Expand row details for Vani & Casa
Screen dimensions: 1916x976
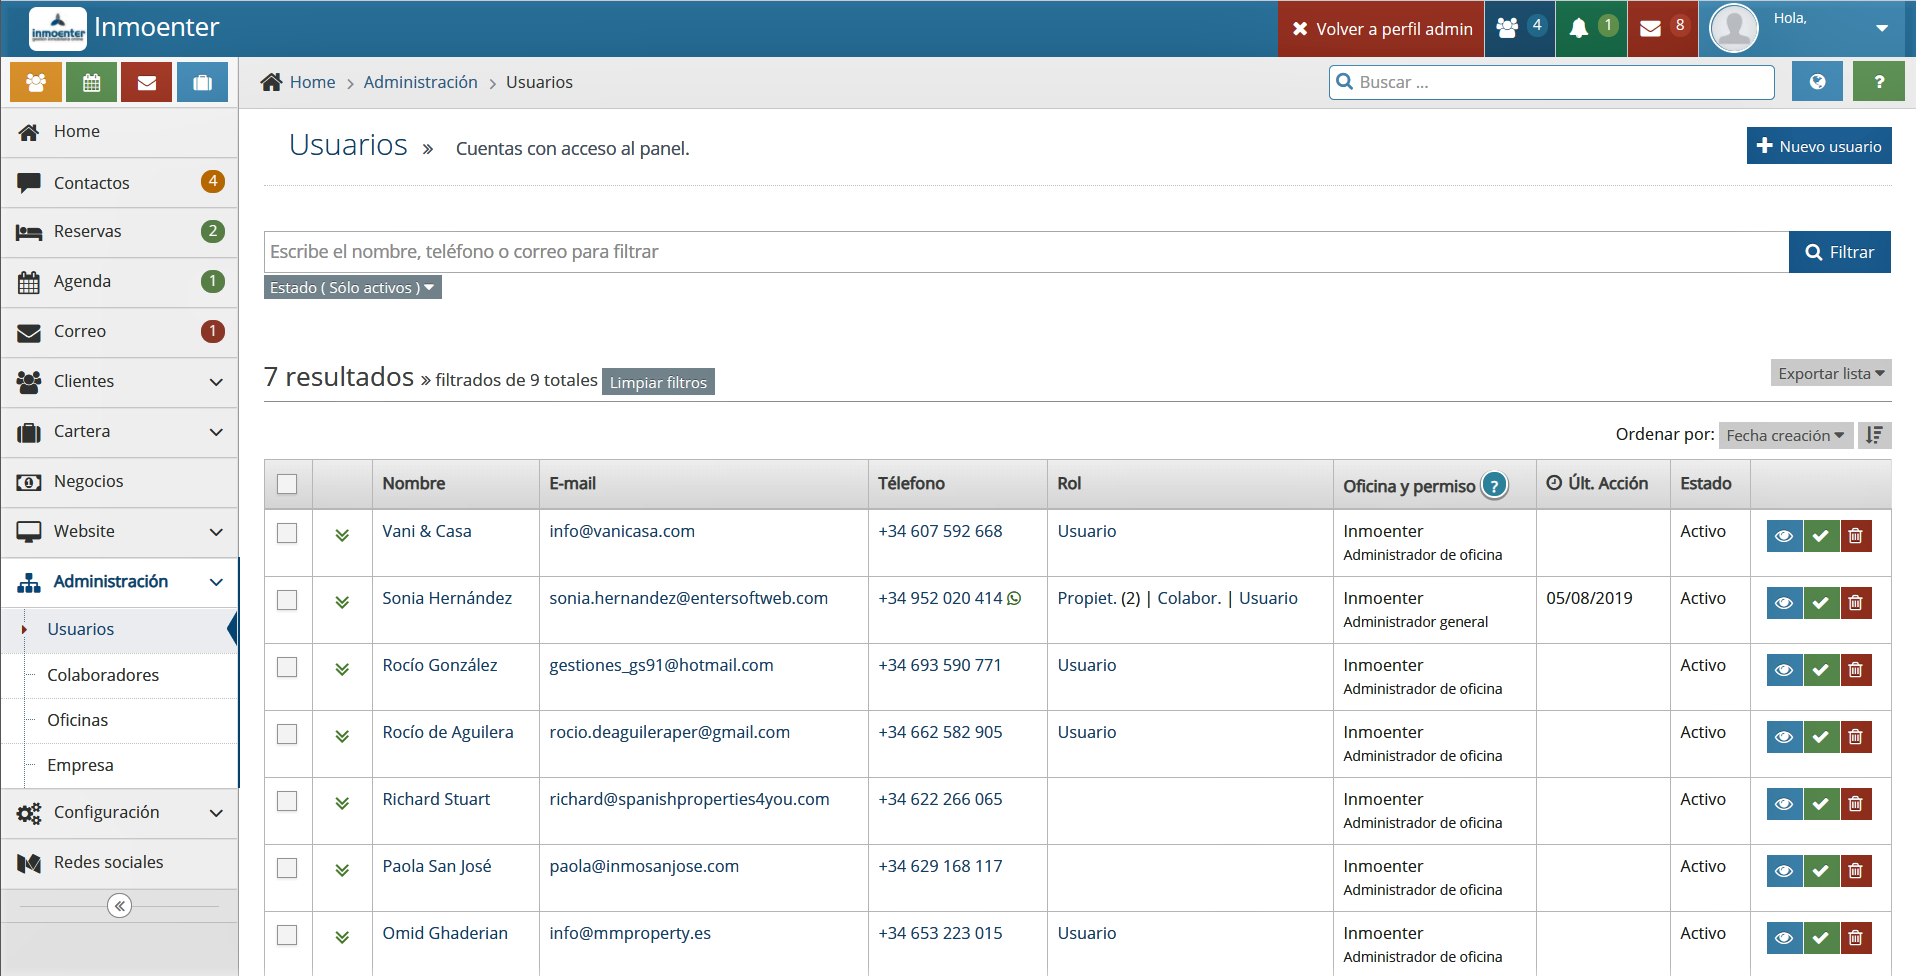(x=342, y=535)
